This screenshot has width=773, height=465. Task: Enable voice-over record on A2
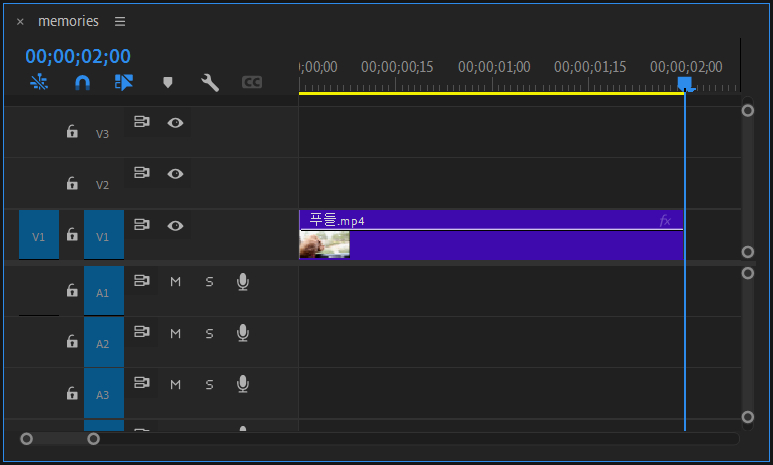(243, 333)
